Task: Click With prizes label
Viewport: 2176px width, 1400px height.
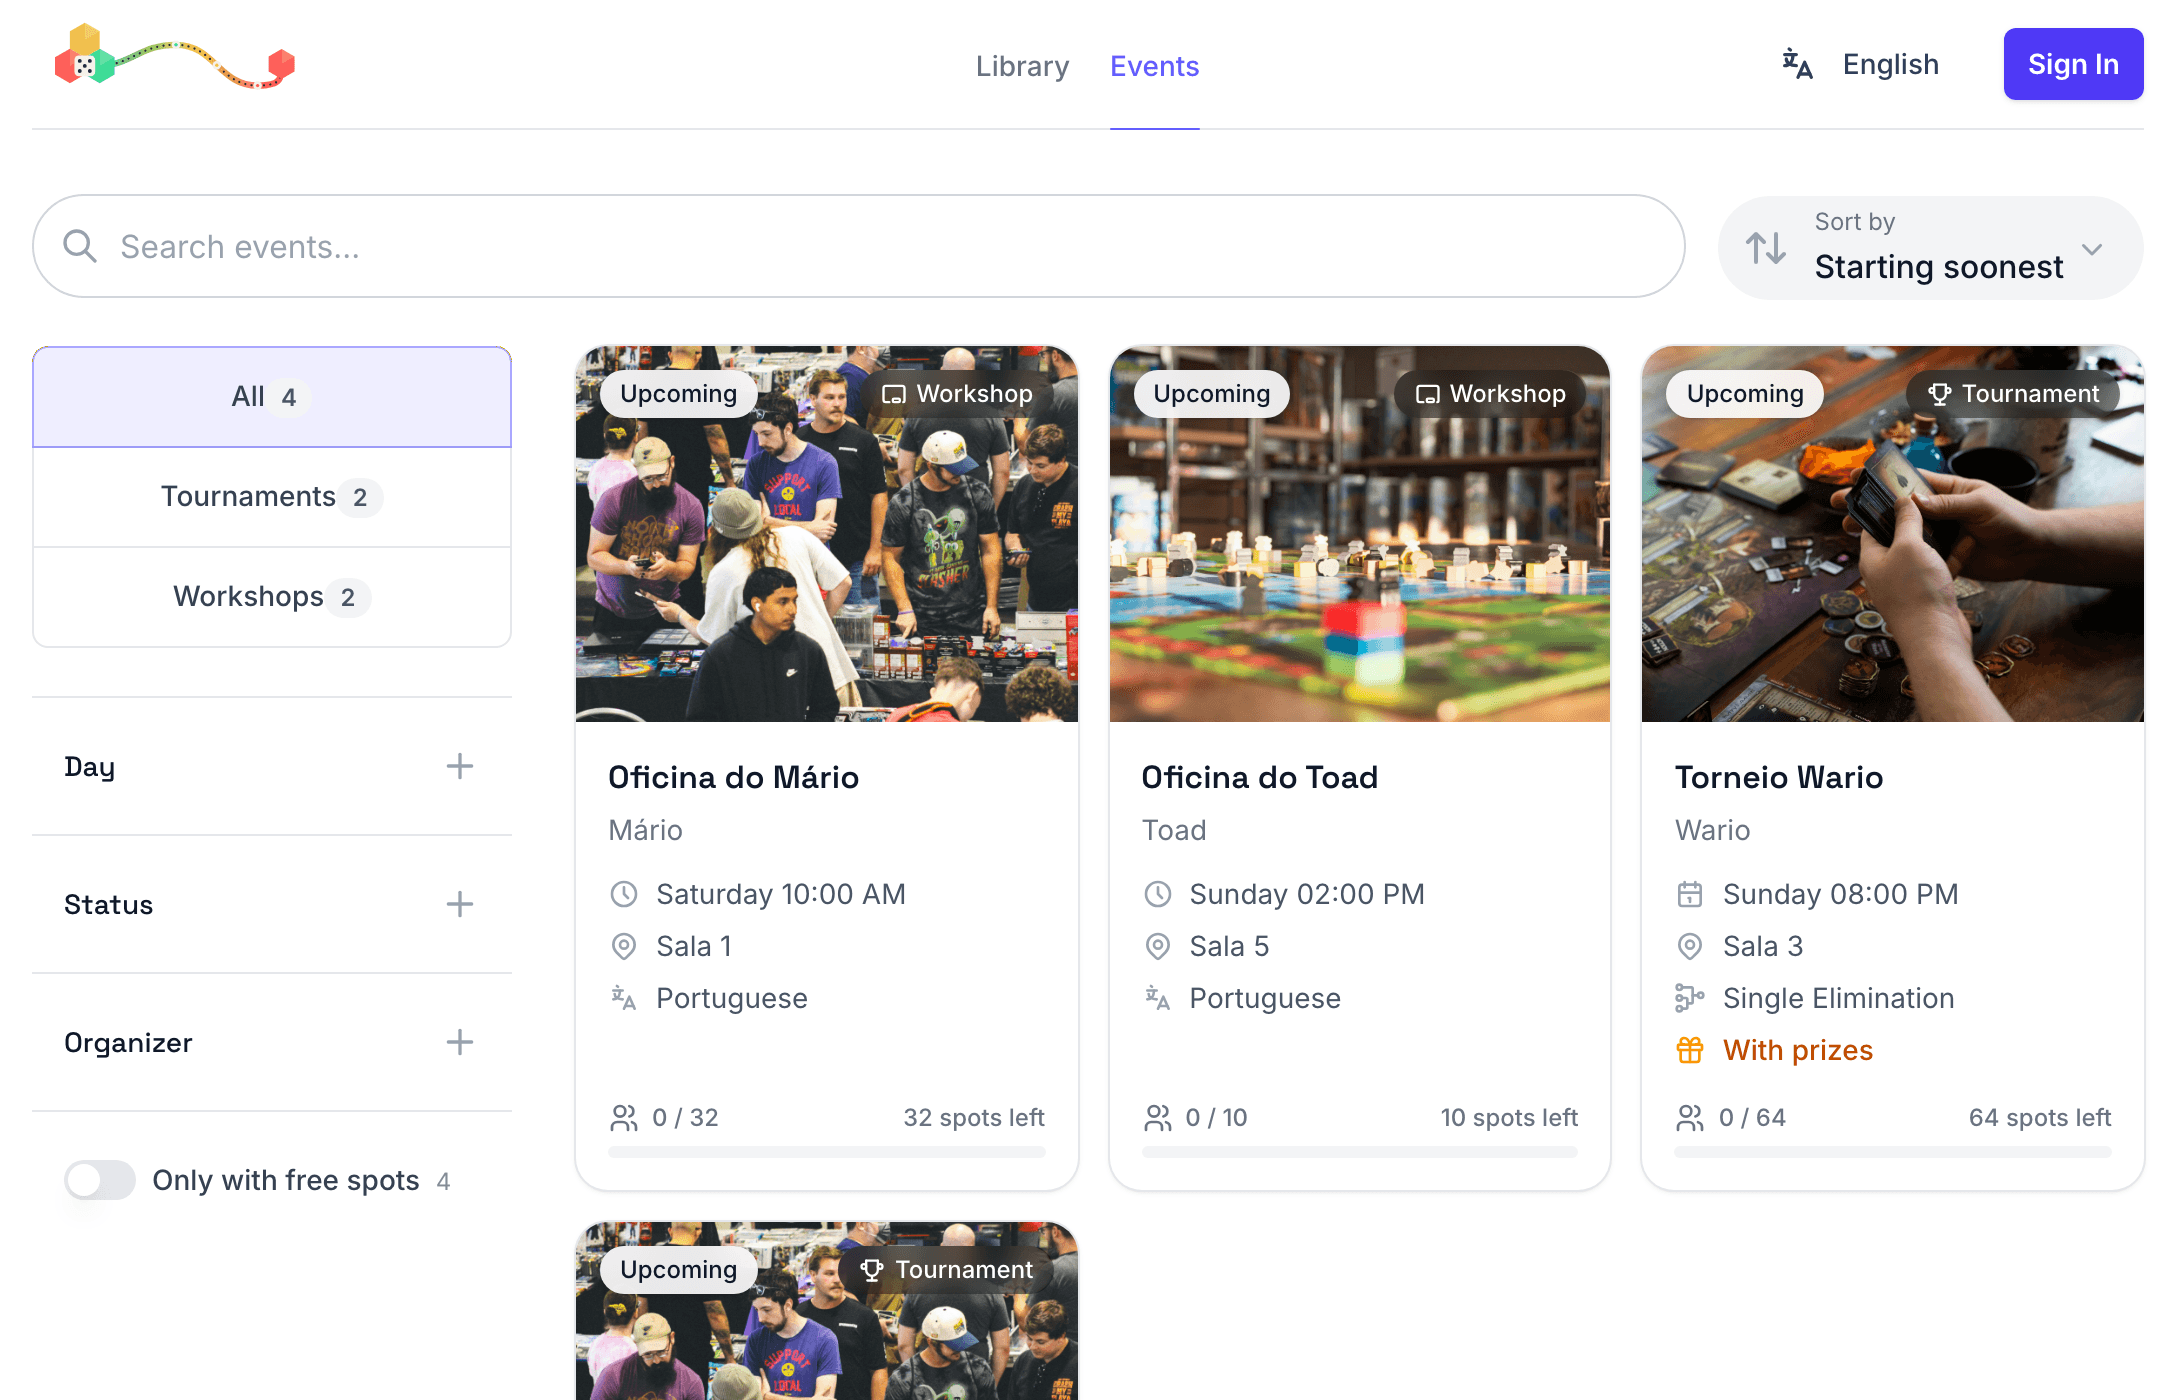Action: click(x=1798, y=1050)
